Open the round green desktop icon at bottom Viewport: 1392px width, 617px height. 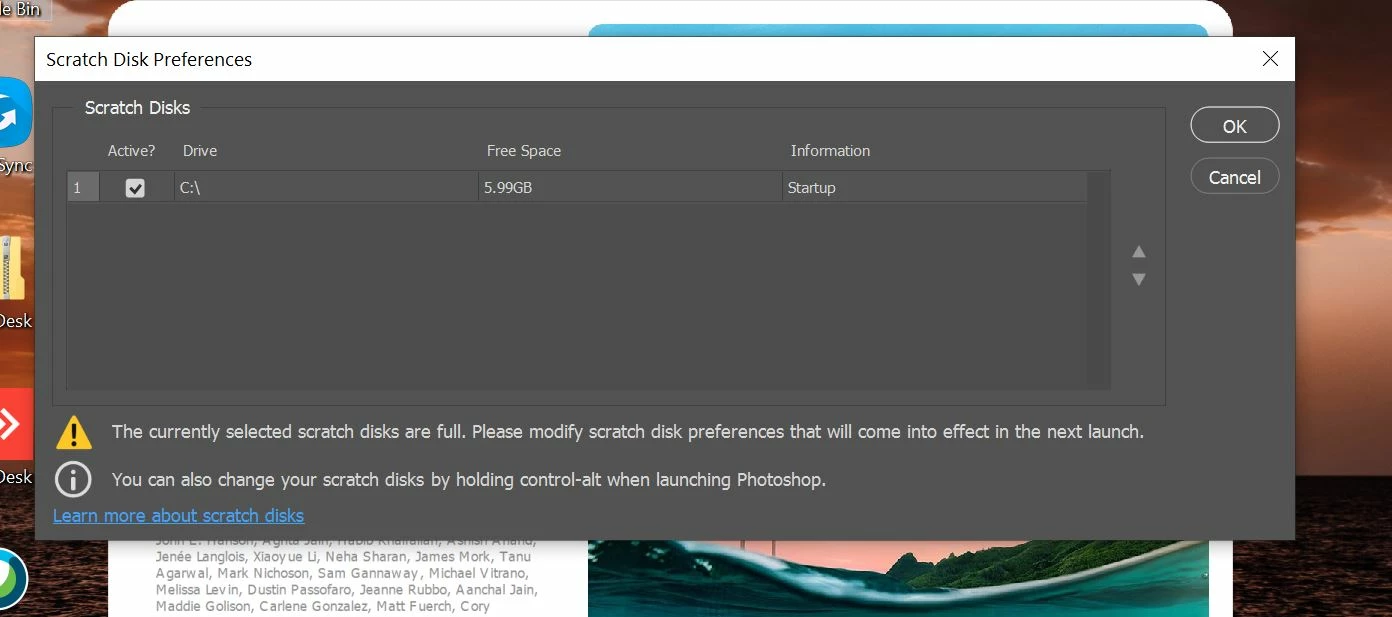(x=12, y=579)
